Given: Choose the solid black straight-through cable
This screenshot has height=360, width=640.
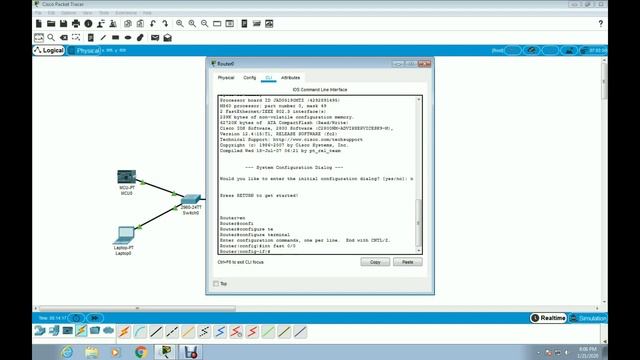Looking at the screenshot, I should [x=156, y=332].
